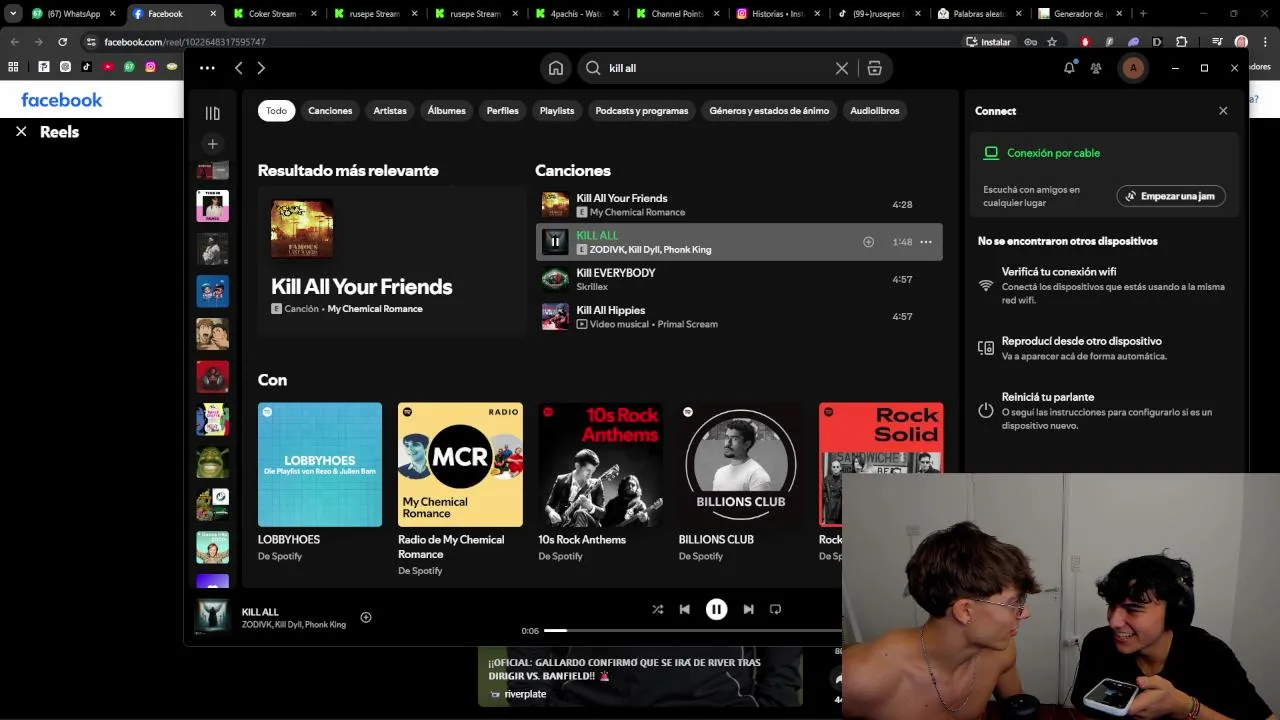This screenshot has width=1280, height=720.
Task: Open more options for KILL ALL row
Action: tap(926, 242)
